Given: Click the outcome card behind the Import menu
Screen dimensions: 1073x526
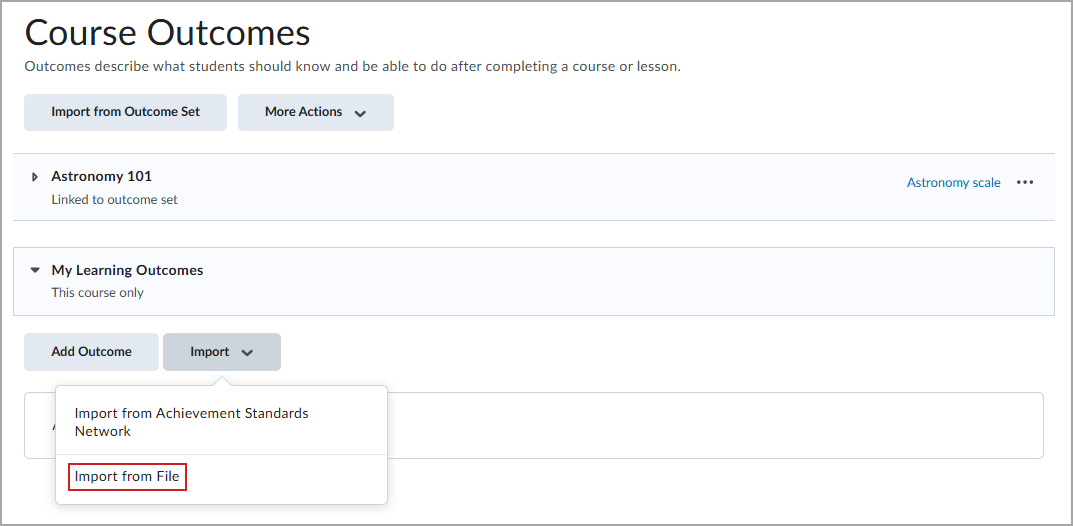Looking at the screenshot, I should pyautogui.click(x=715, y=425).
